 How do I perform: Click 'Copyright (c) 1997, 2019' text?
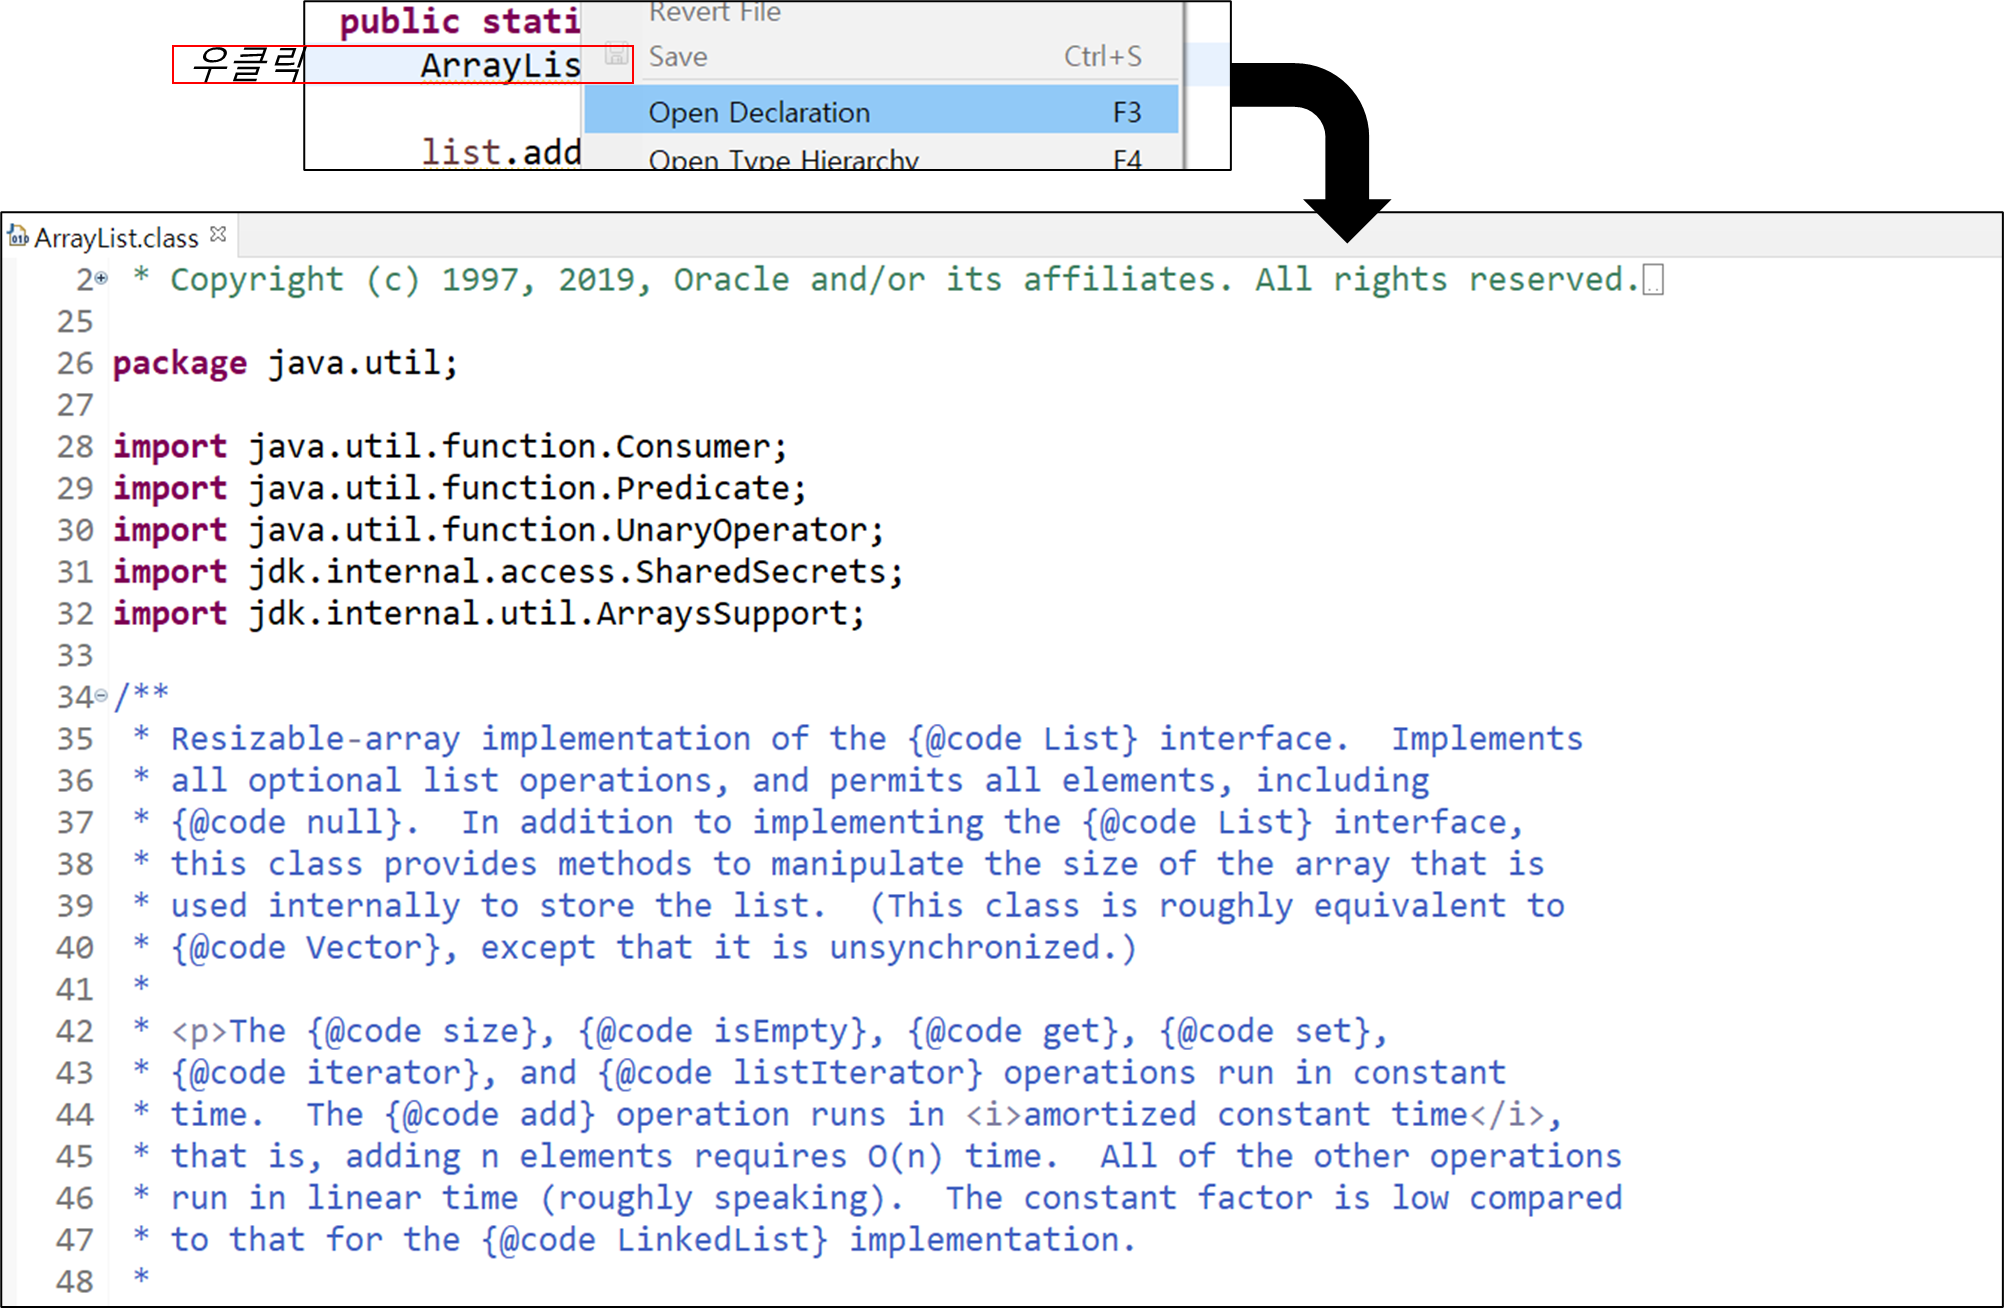click(x=403, y=280)
